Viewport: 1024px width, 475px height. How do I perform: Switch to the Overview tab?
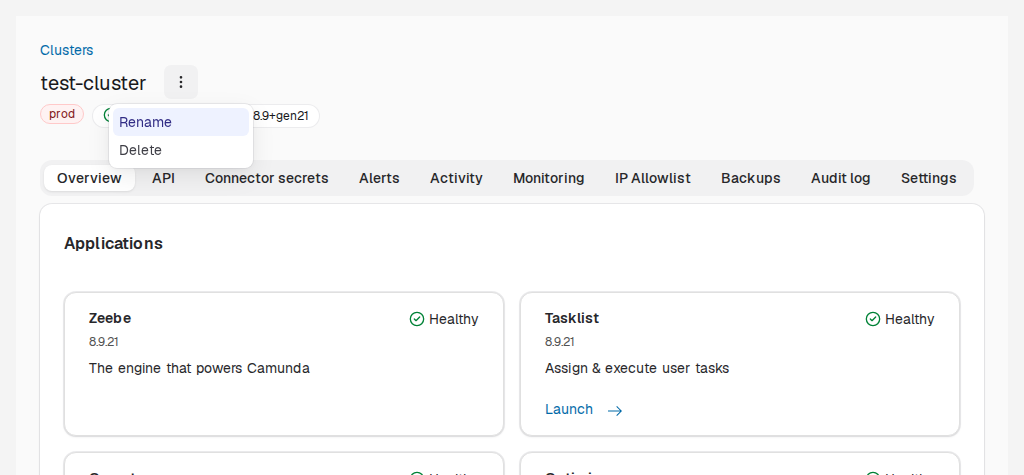[x=89, y=178]
